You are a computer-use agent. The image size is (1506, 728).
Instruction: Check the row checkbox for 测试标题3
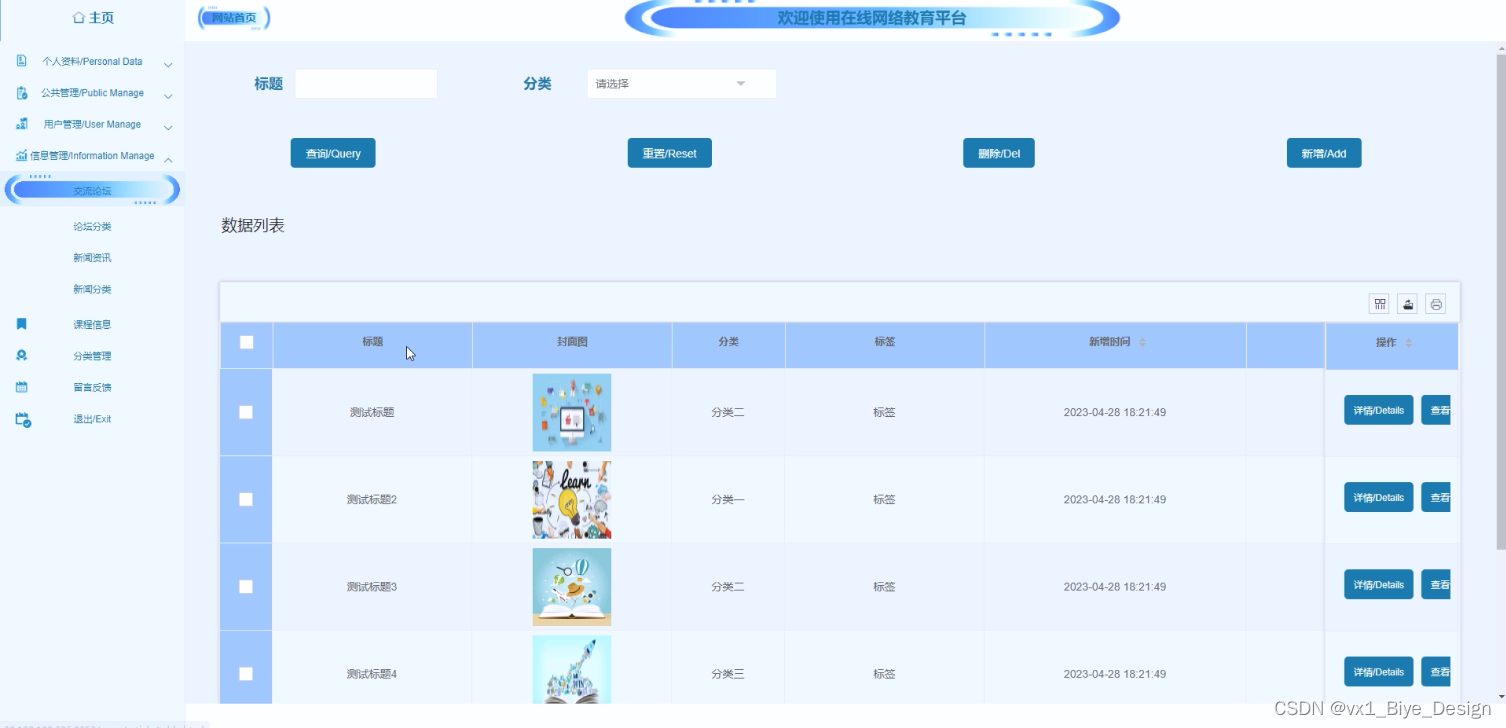246,586
